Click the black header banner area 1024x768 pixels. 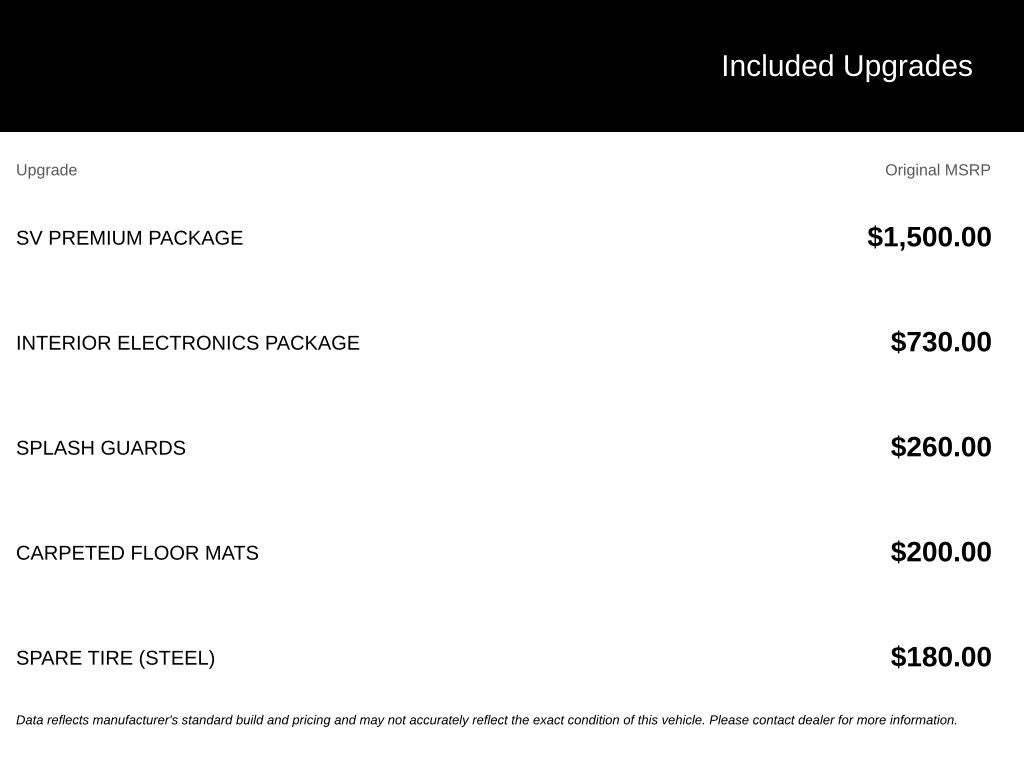click(x=512, y=66)
